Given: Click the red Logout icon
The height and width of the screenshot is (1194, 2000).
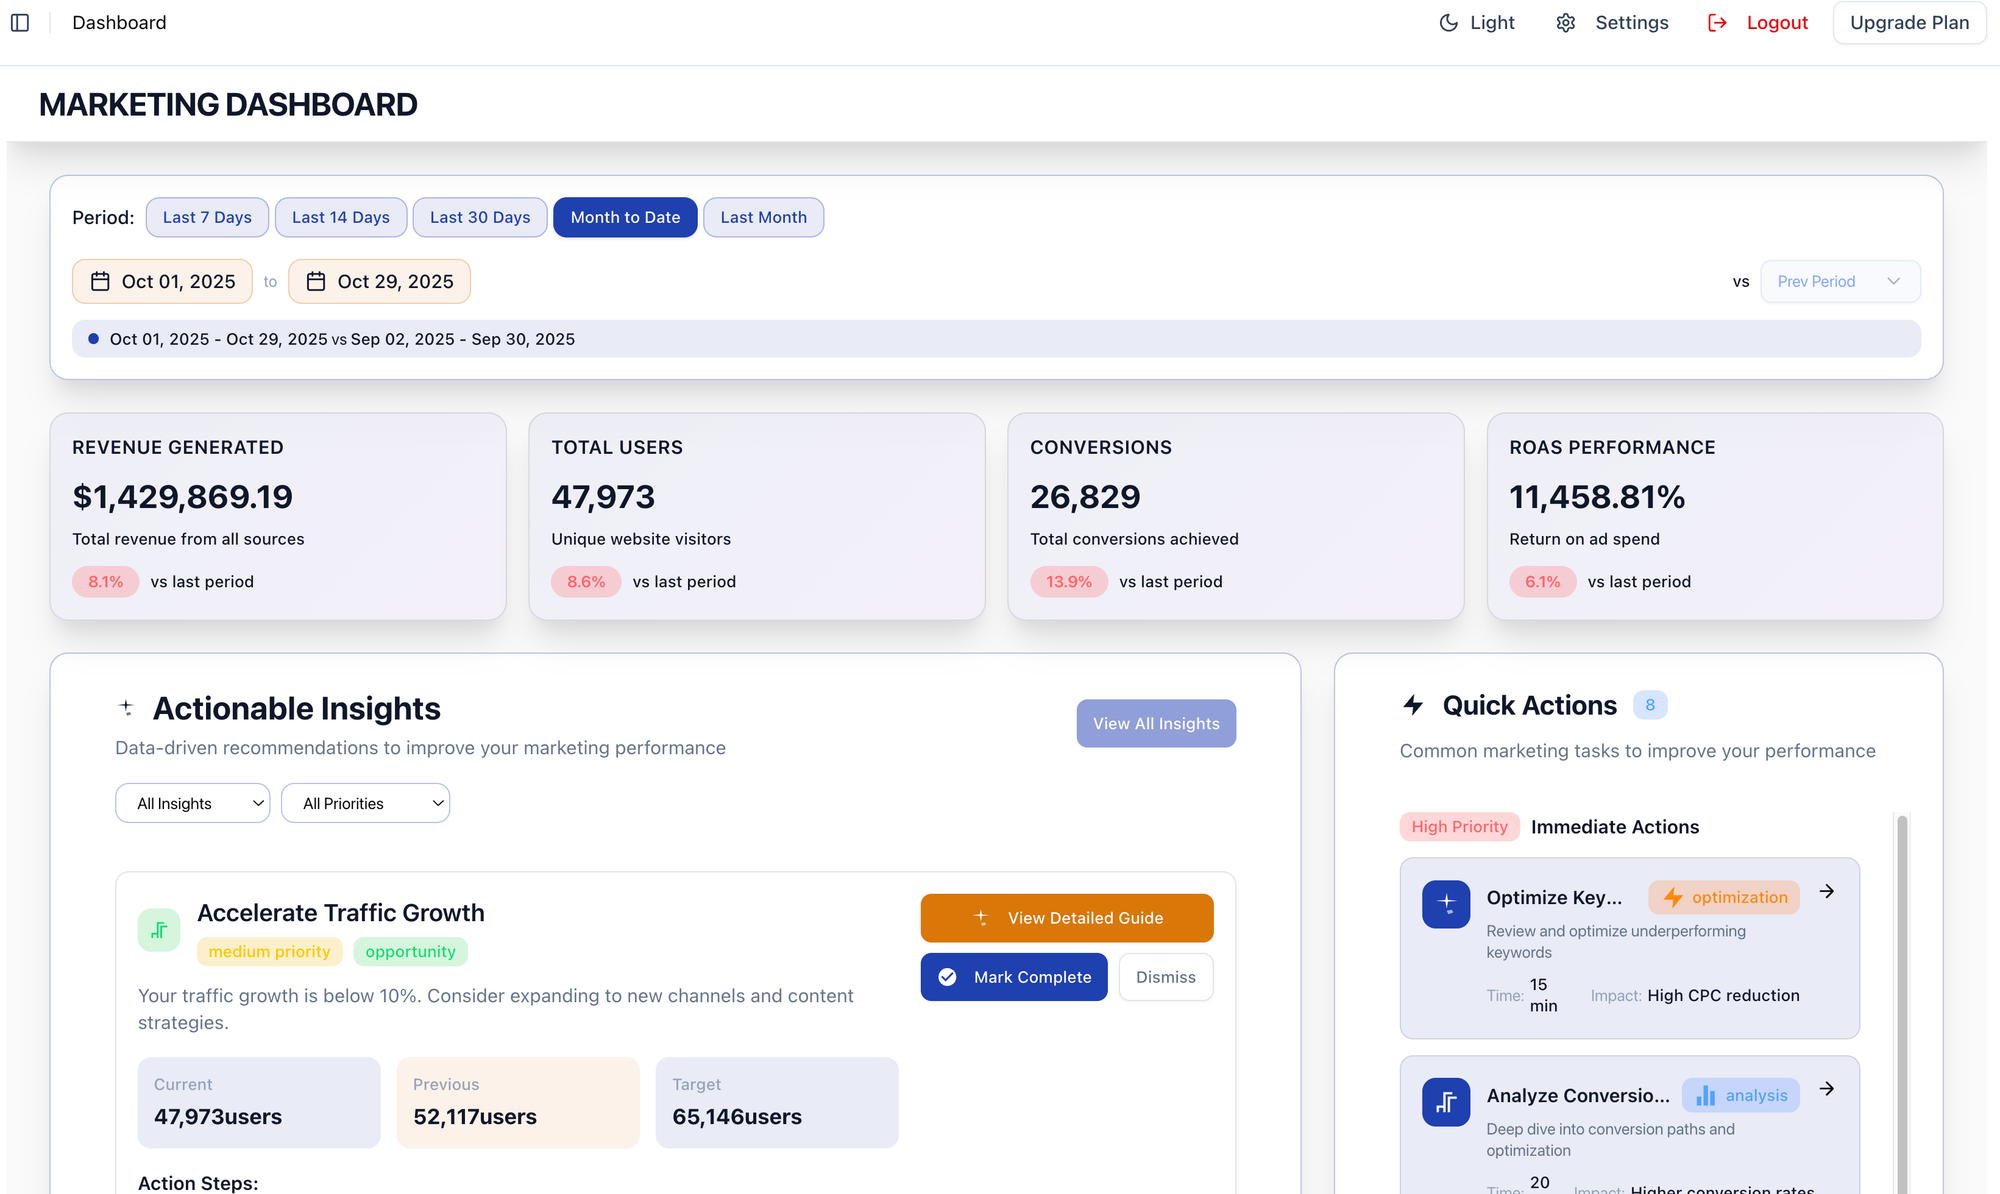Looking at the screenshot, I should click(1717, 23).
